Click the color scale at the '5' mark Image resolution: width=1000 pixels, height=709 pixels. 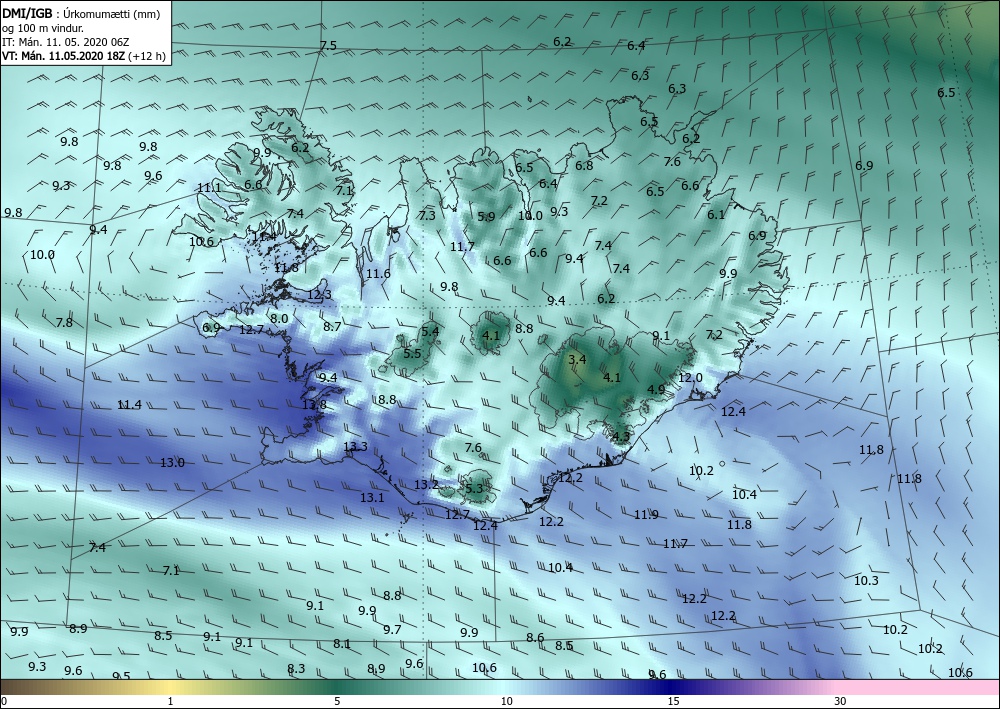tap(337, 687)
